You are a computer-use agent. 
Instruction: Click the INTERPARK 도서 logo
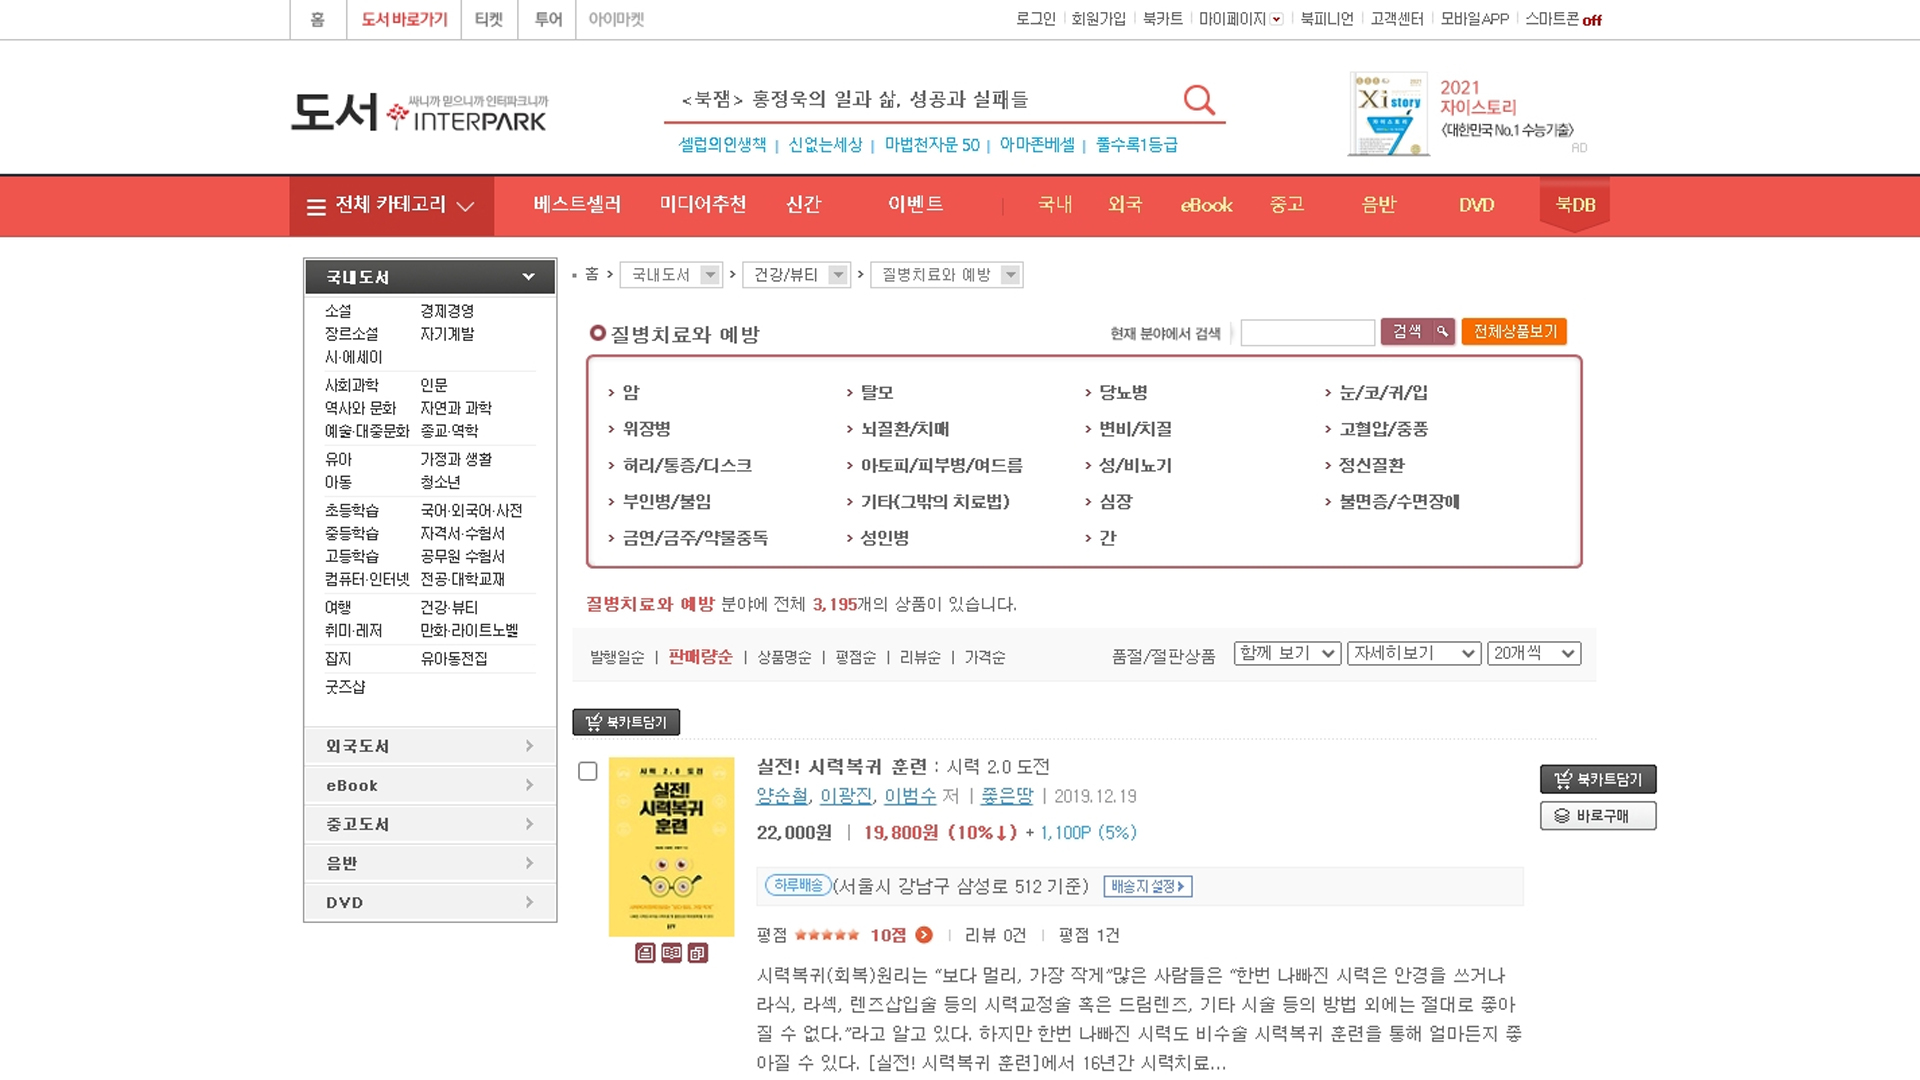(x=419, y=112)
